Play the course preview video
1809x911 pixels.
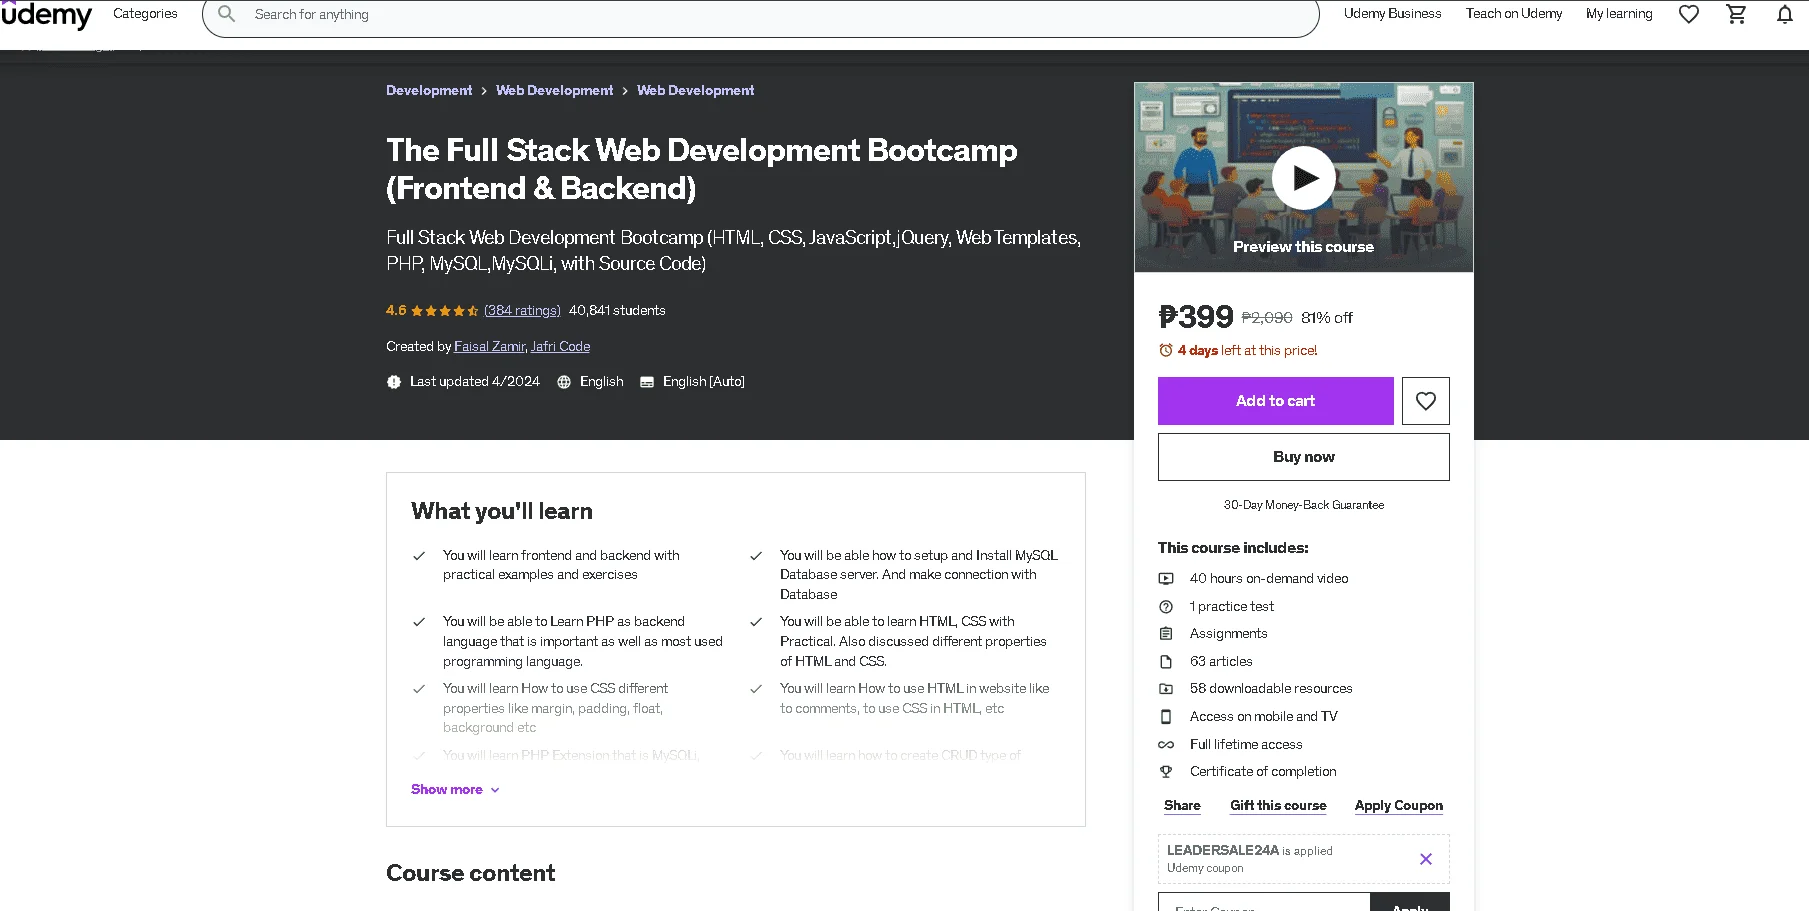click(1303, 178)
